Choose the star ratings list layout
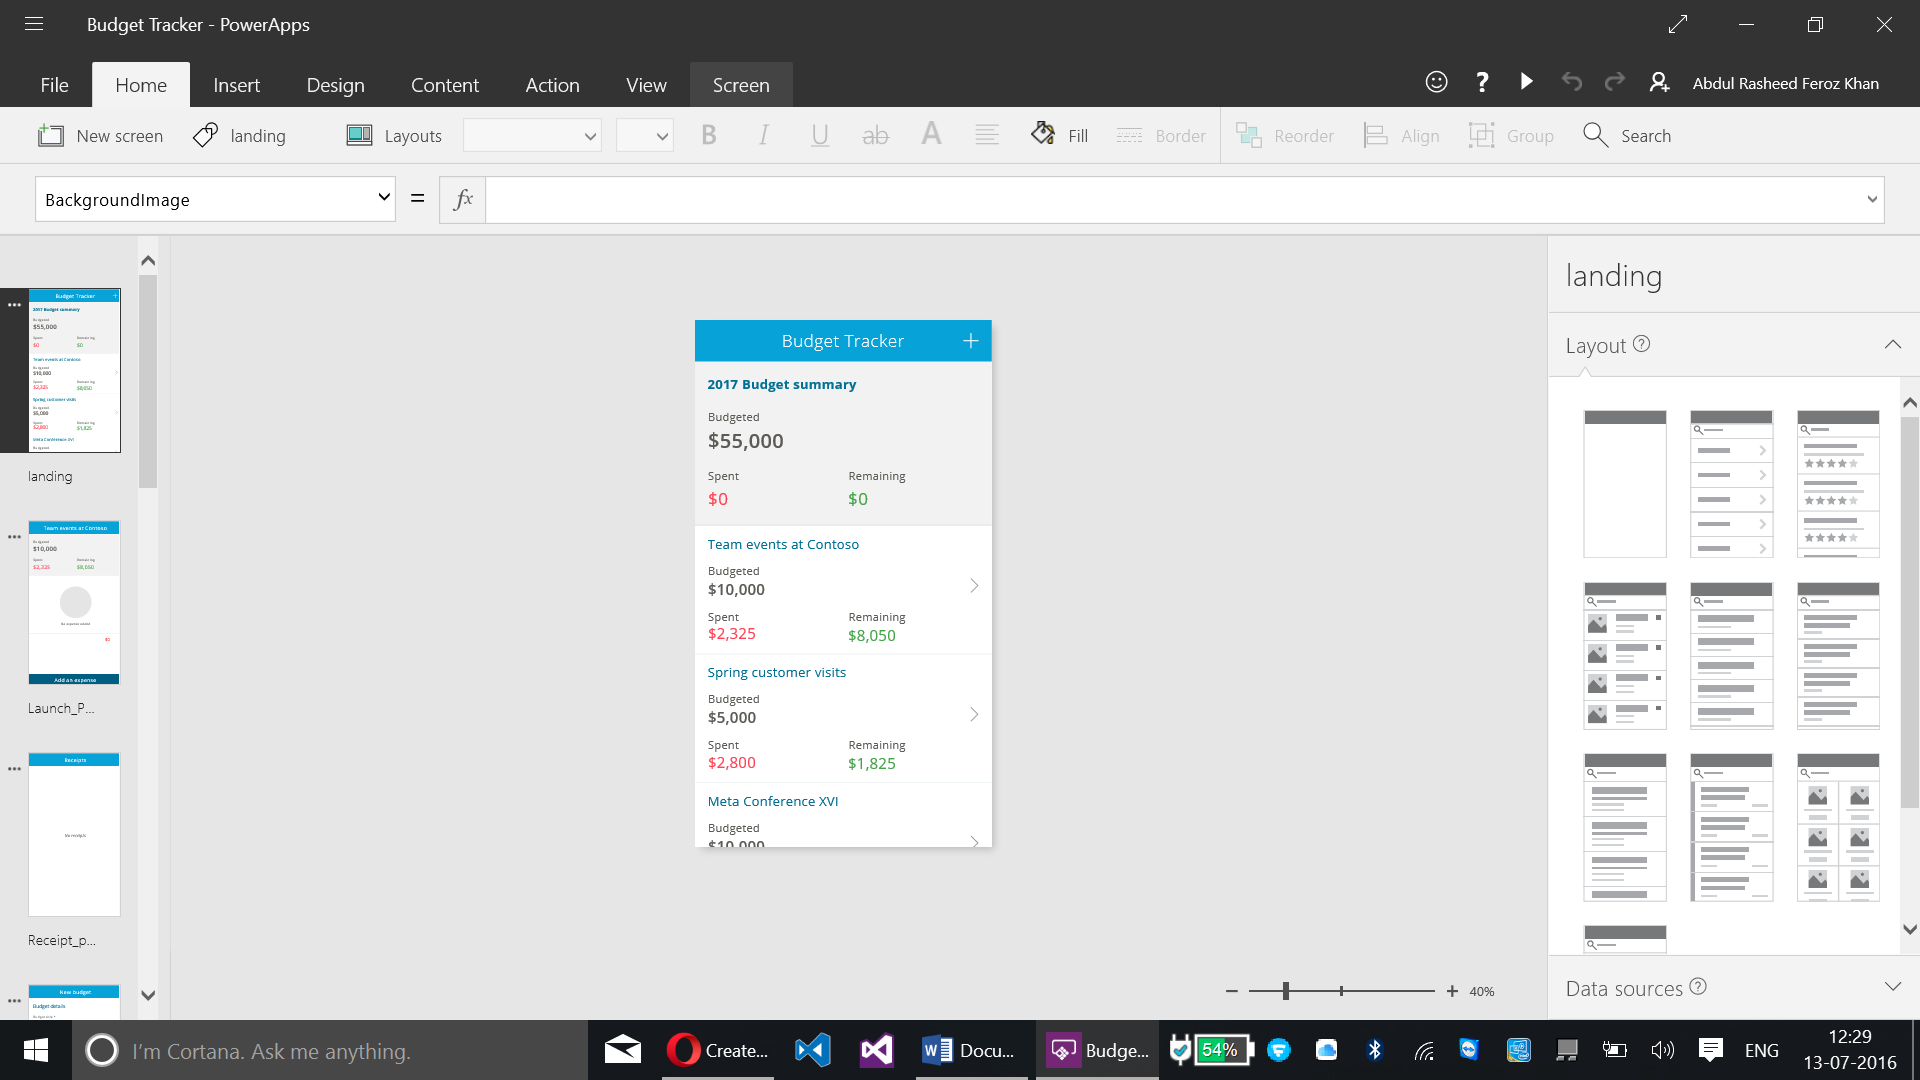Image resolution: width=1920 pixels, height=1080 pixels. click(x=1838, y=484)
